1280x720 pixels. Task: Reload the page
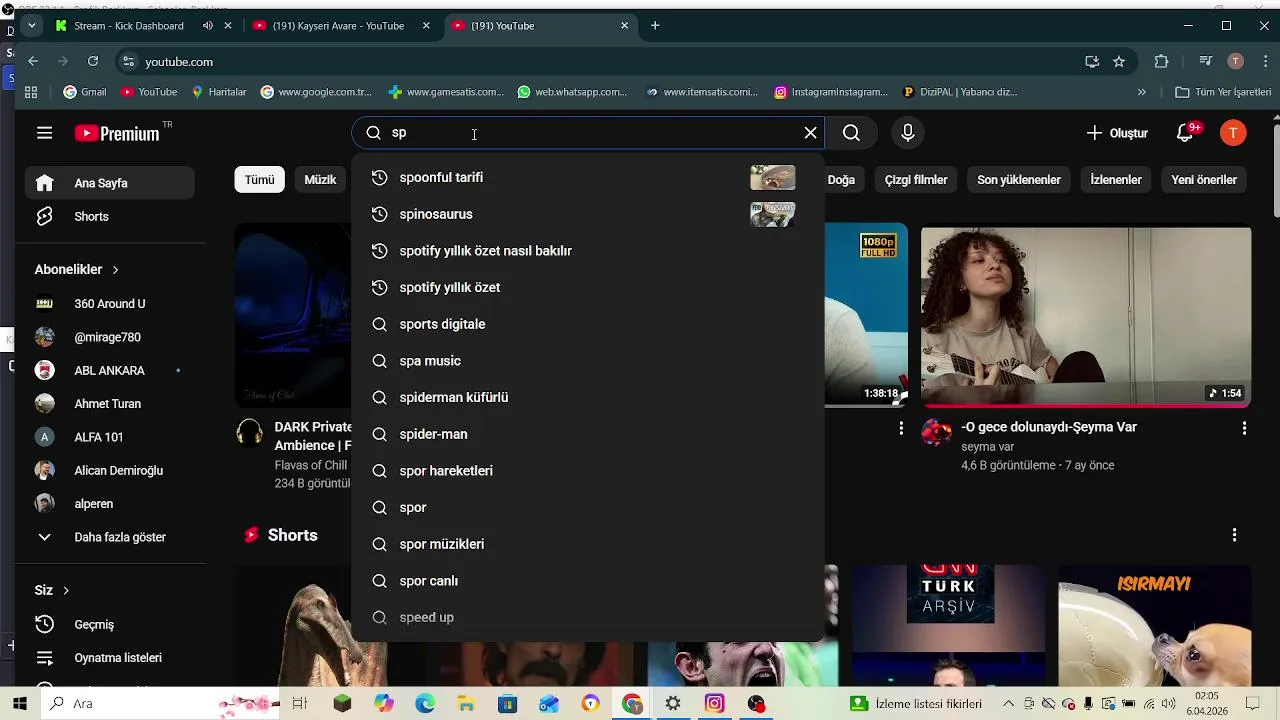pos(93,61)
